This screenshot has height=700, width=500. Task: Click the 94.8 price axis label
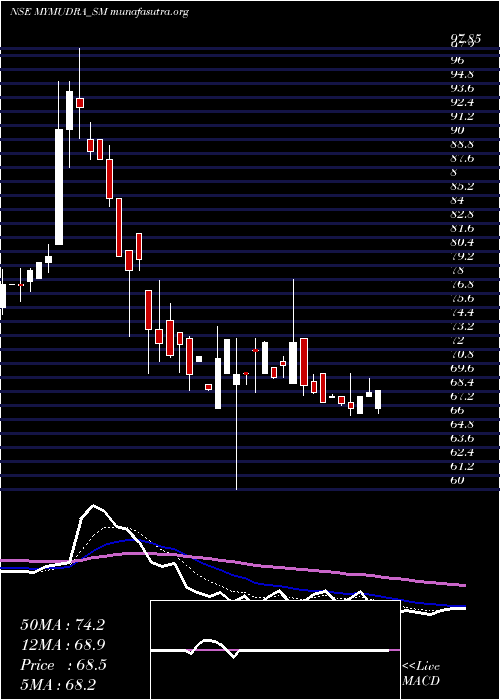coord(462,74)
